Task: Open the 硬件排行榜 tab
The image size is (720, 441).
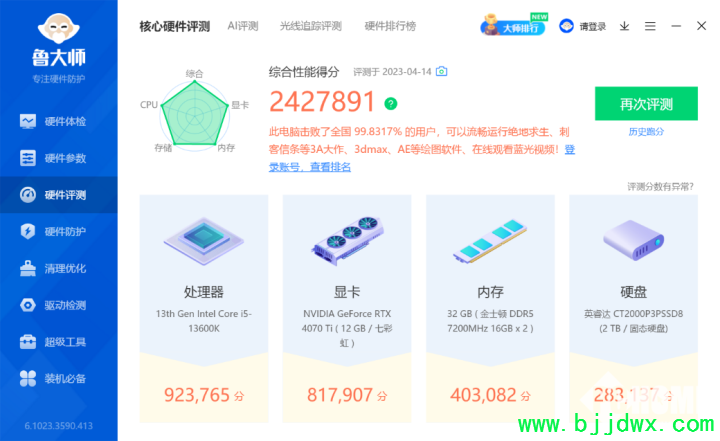Action: (390, 26)
